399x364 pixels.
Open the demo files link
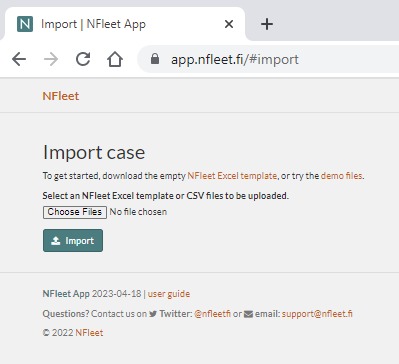point(342,176)
